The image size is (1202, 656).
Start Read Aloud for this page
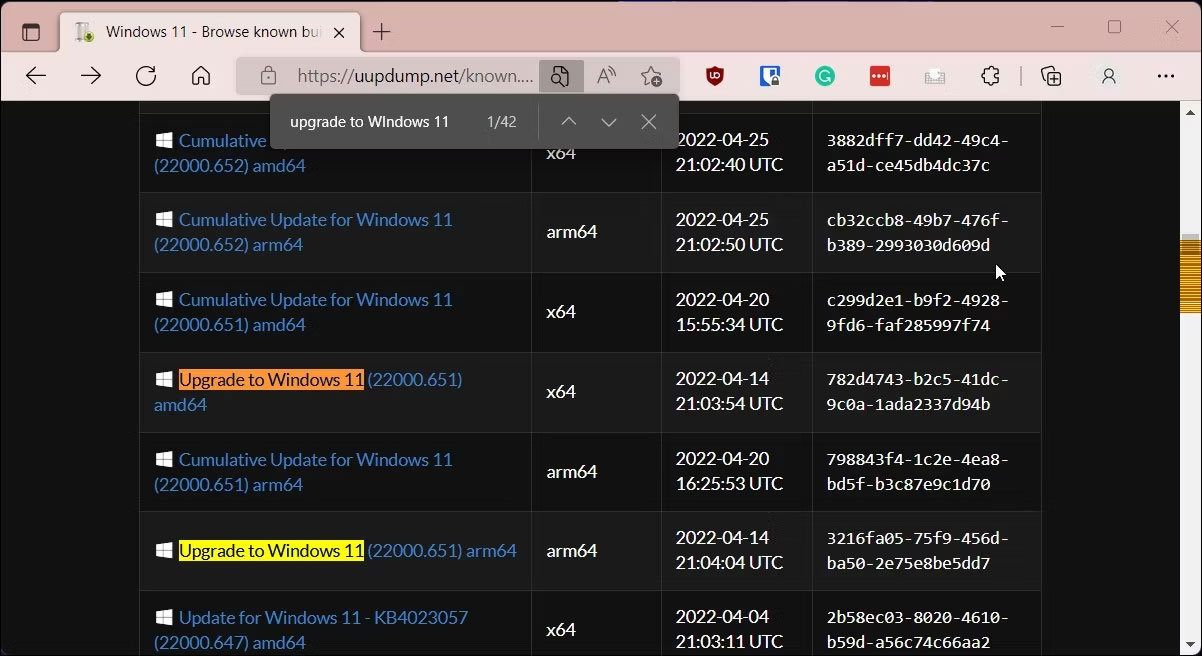(605, 75)
